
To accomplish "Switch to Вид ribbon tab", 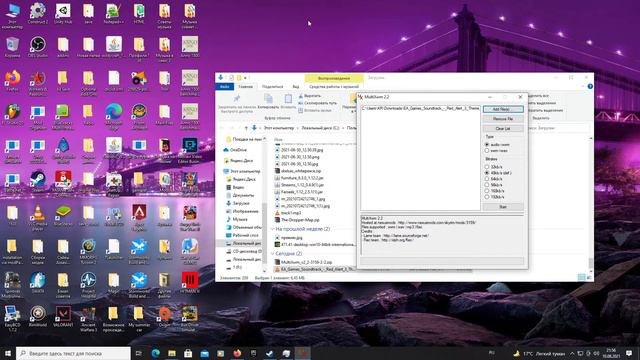I will pos(296,87).
